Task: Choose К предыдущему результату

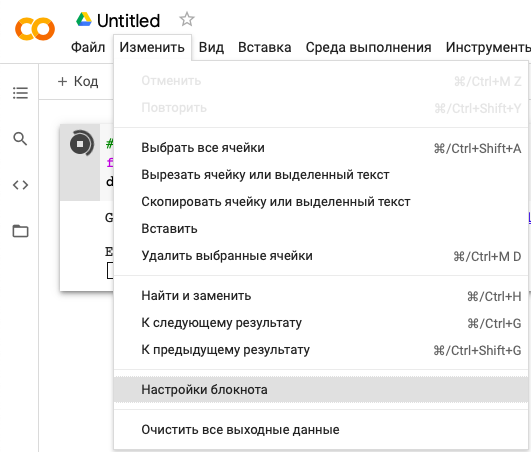Action: pos(321,350)
